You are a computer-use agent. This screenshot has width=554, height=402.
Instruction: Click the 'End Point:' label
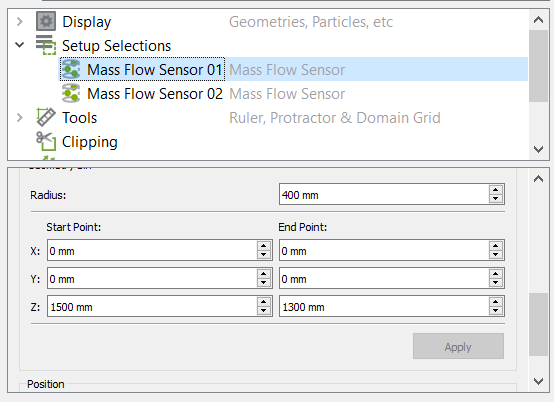[x=302, y=227]
